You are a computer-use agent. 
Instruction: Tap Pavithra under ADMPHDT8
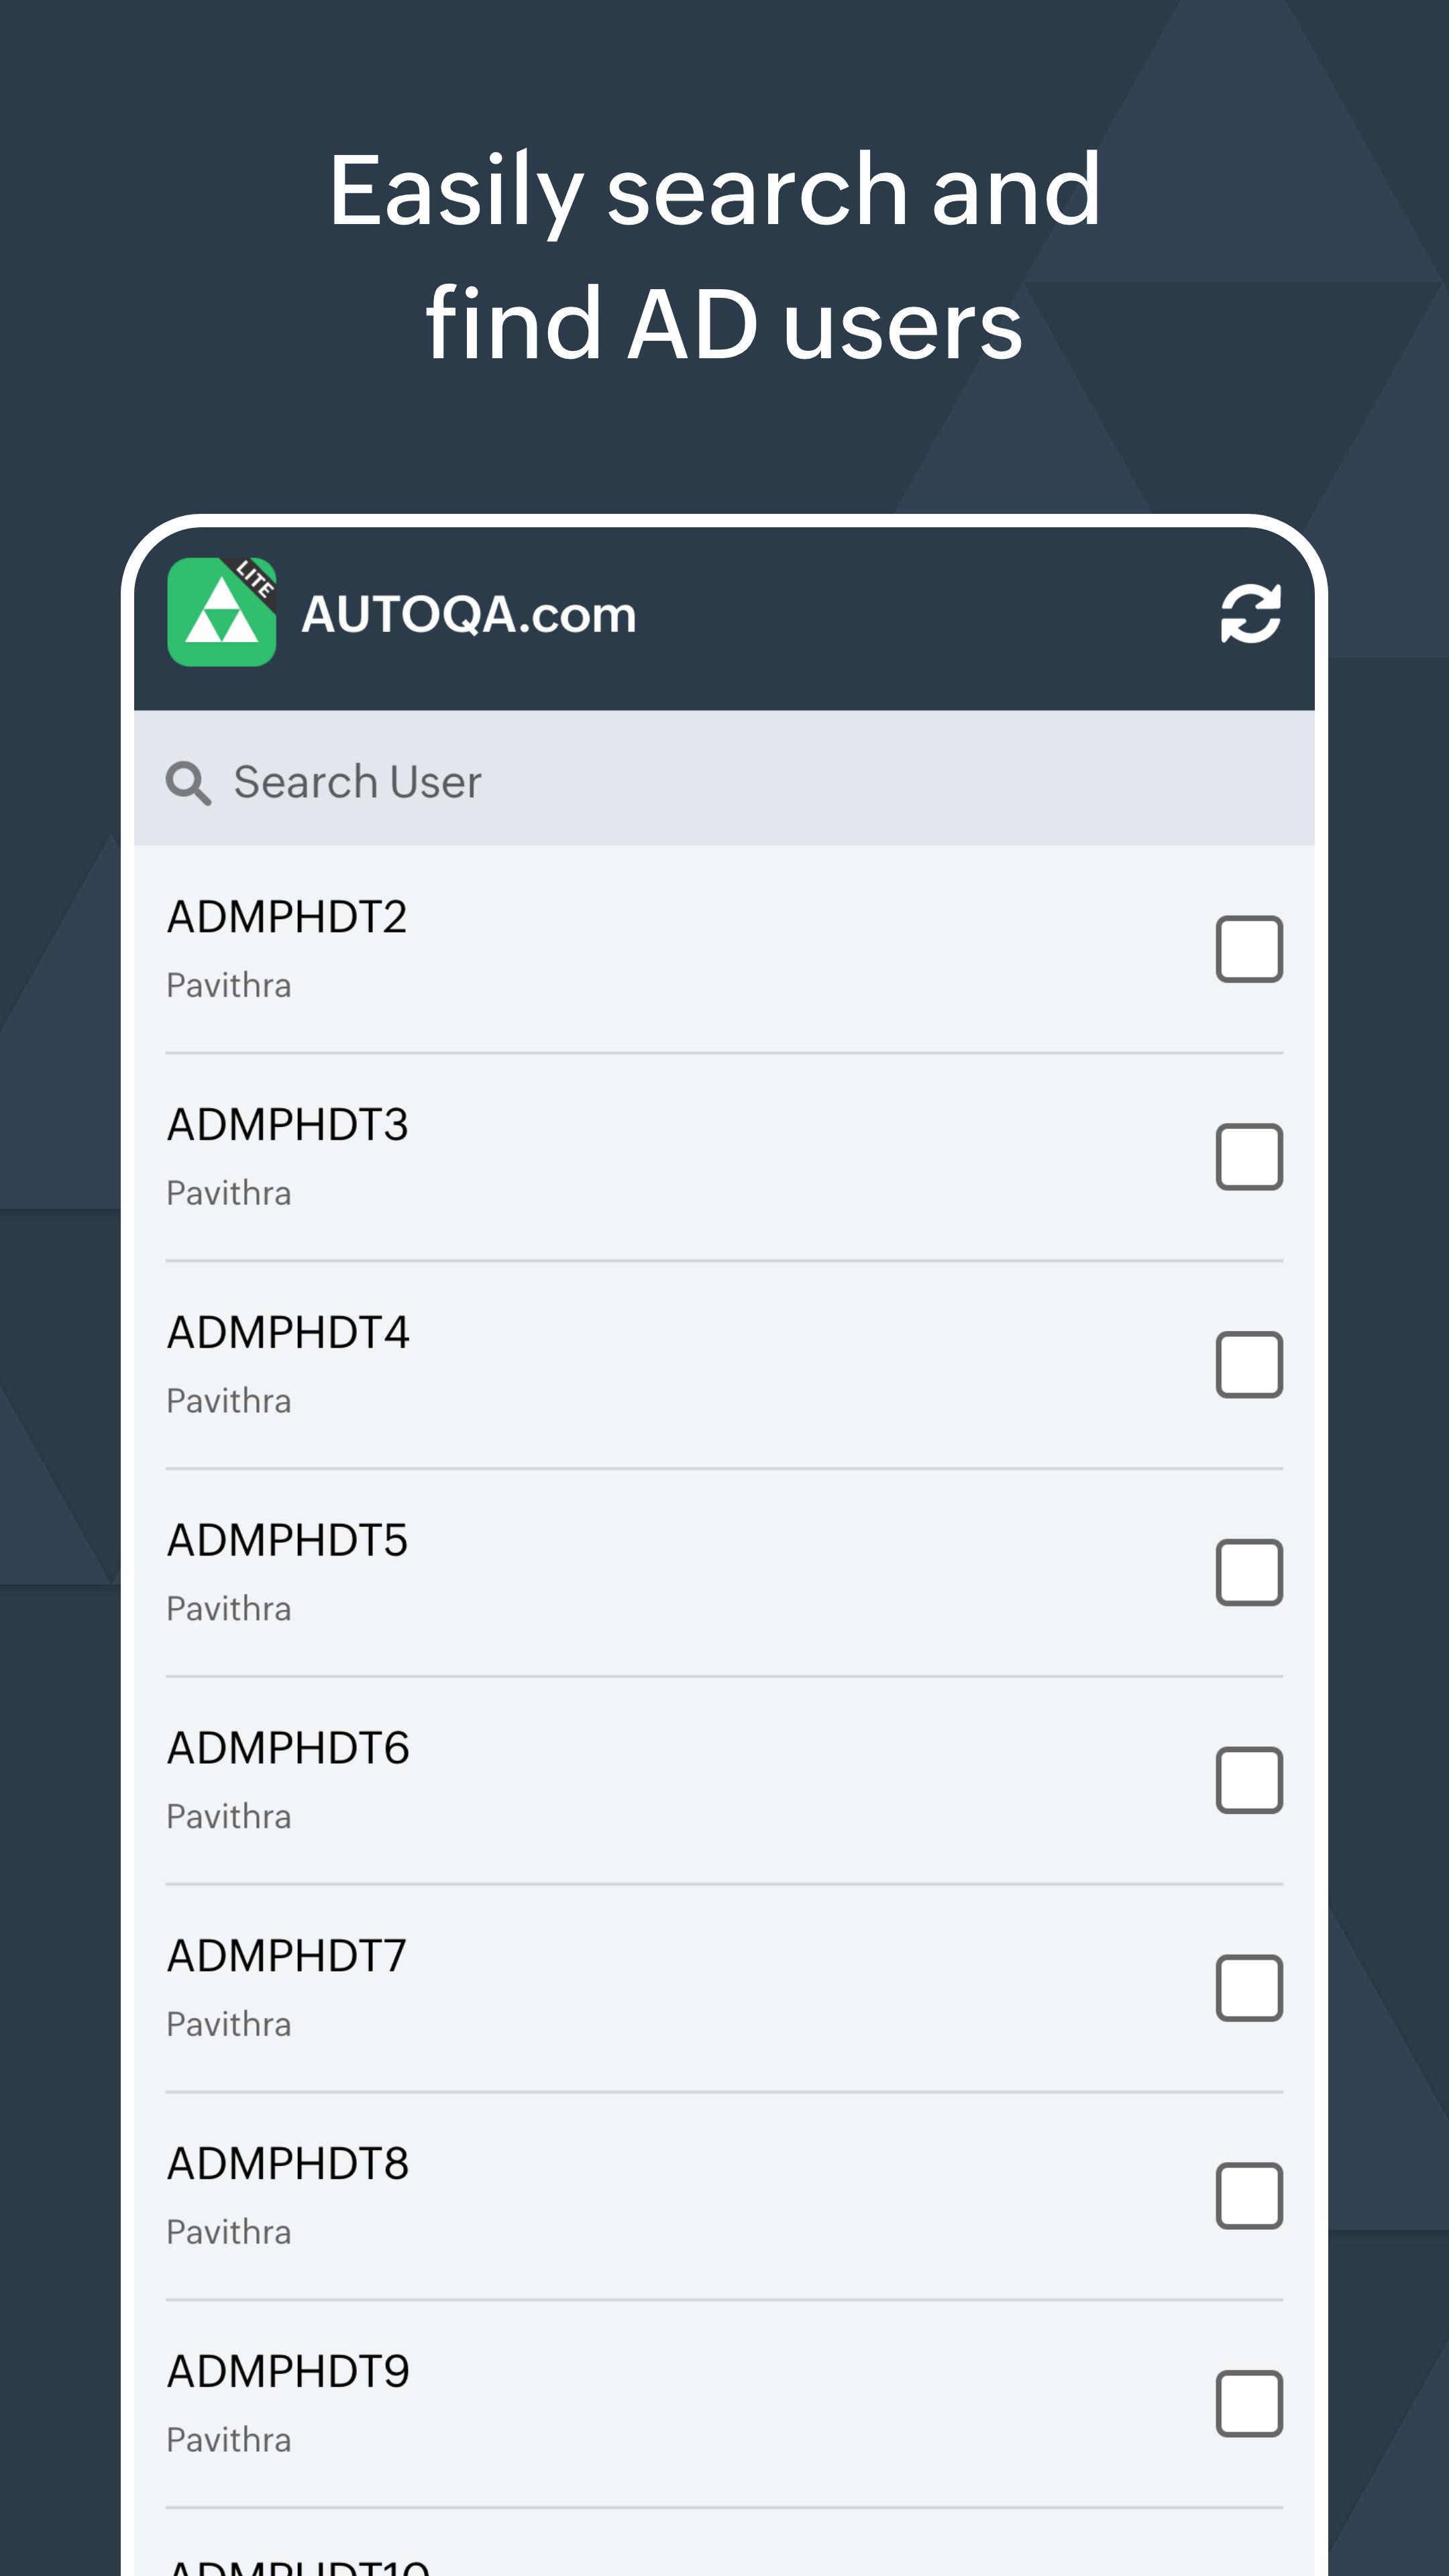click(x=229, y=2232)
